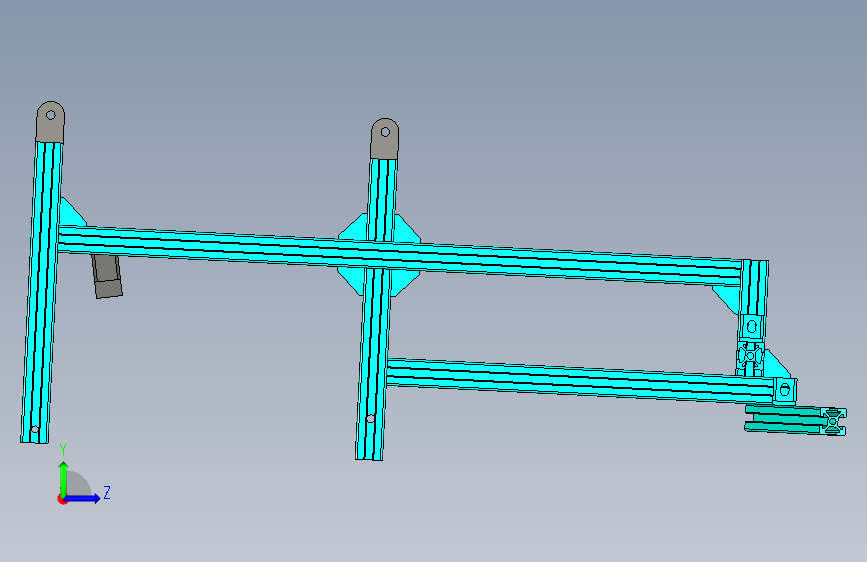Click end-face profile of bottom-right short extrusion

[833, 422]
